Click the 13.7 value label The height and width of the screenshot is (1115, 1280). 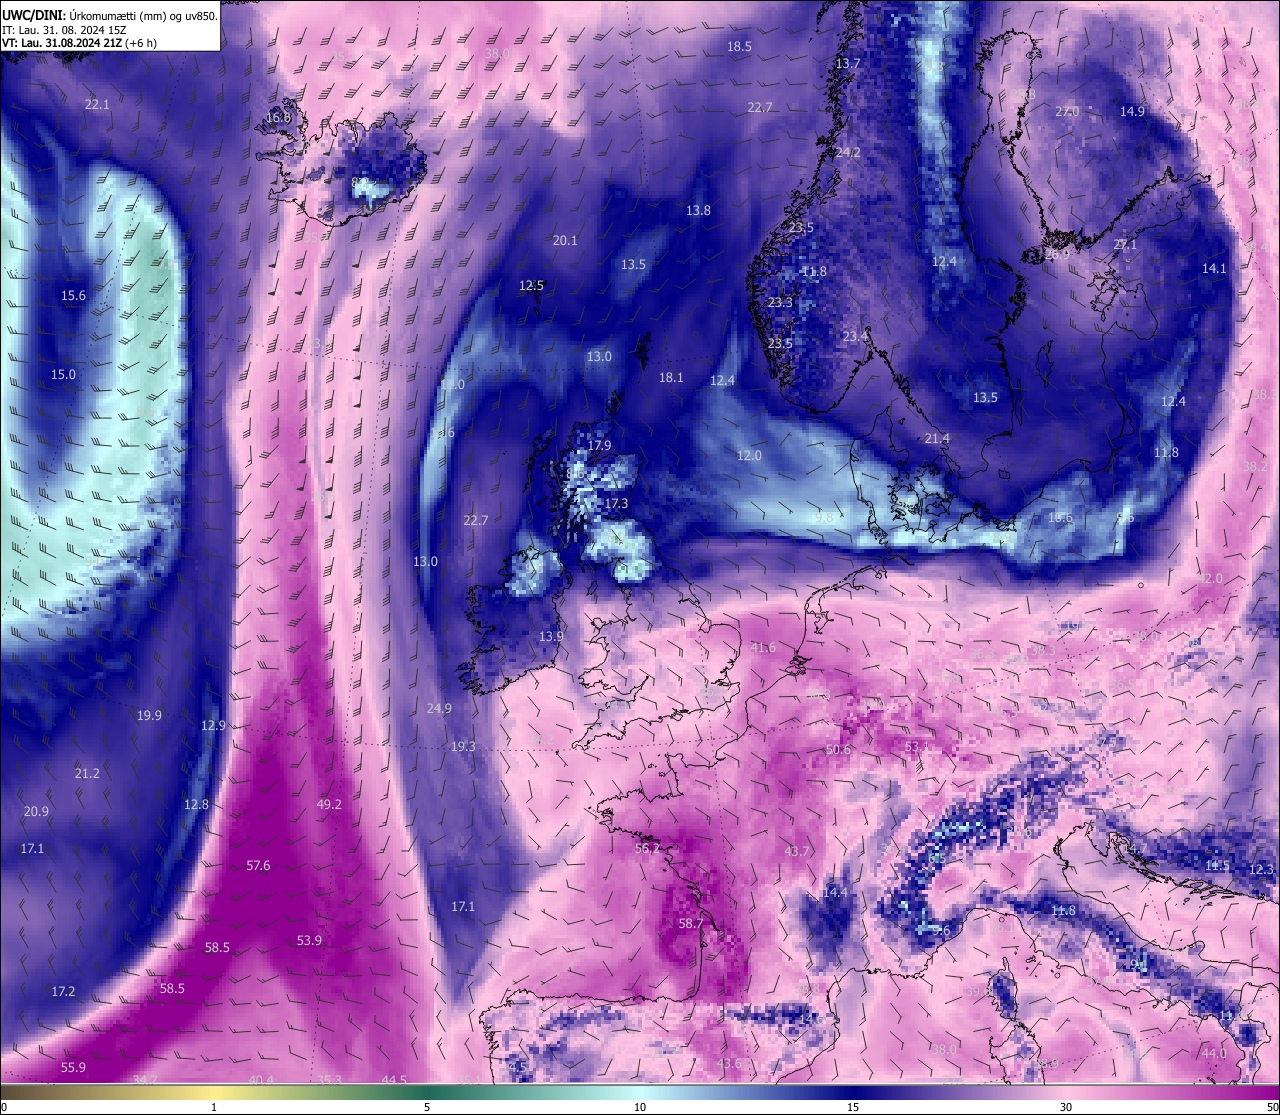click(x=848, y=63)
